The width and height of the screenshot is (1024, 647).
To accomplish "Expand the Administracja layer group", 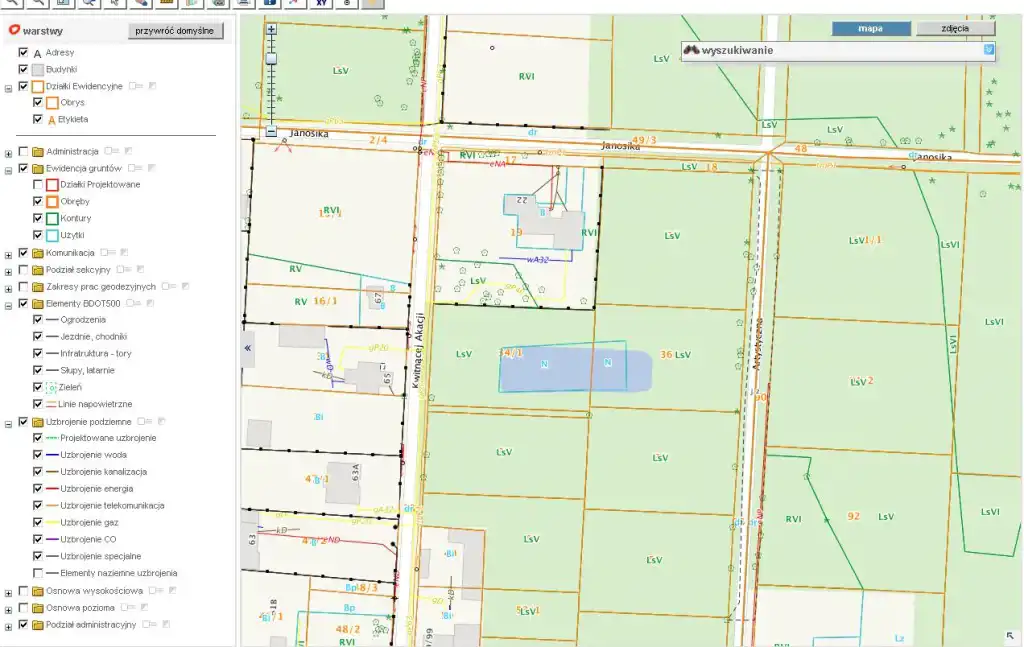I will [9, 152].
